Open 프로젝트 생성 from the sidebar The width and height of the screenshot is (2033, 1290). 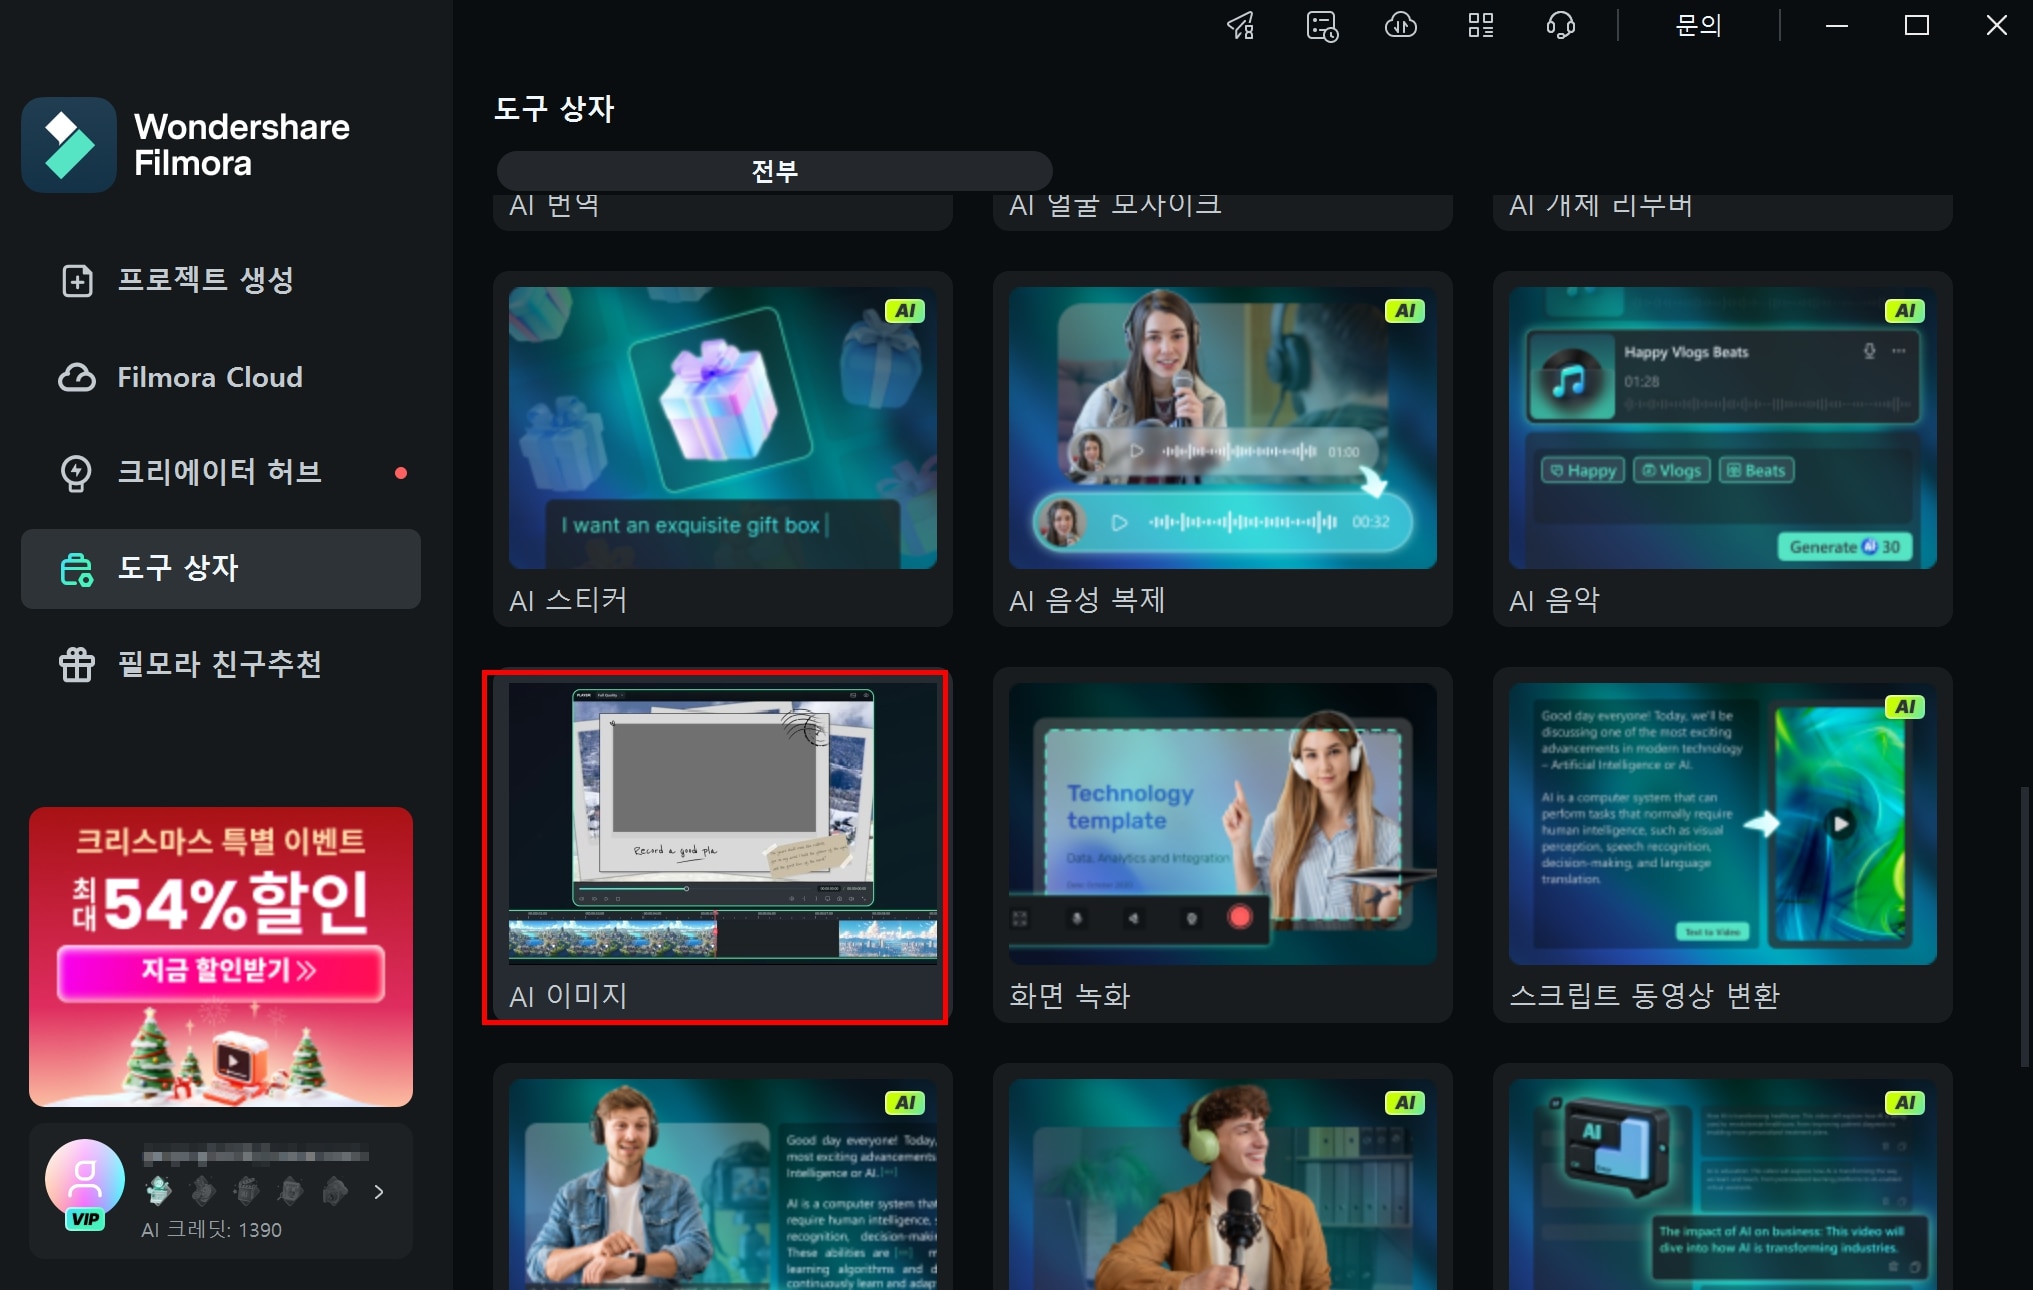(205, 280)
